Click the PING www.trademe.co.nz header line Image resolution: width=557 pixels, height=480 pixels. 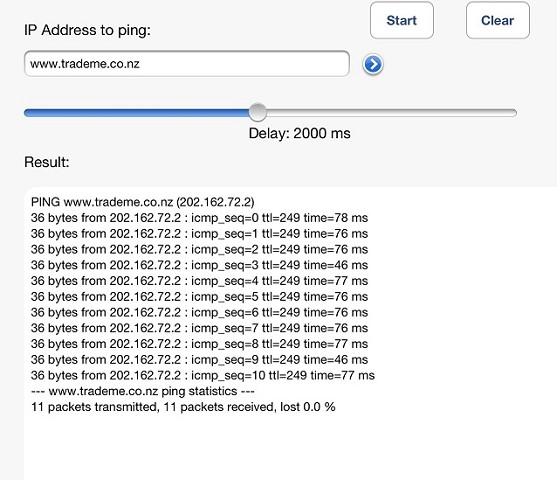[x=142, y=202]
